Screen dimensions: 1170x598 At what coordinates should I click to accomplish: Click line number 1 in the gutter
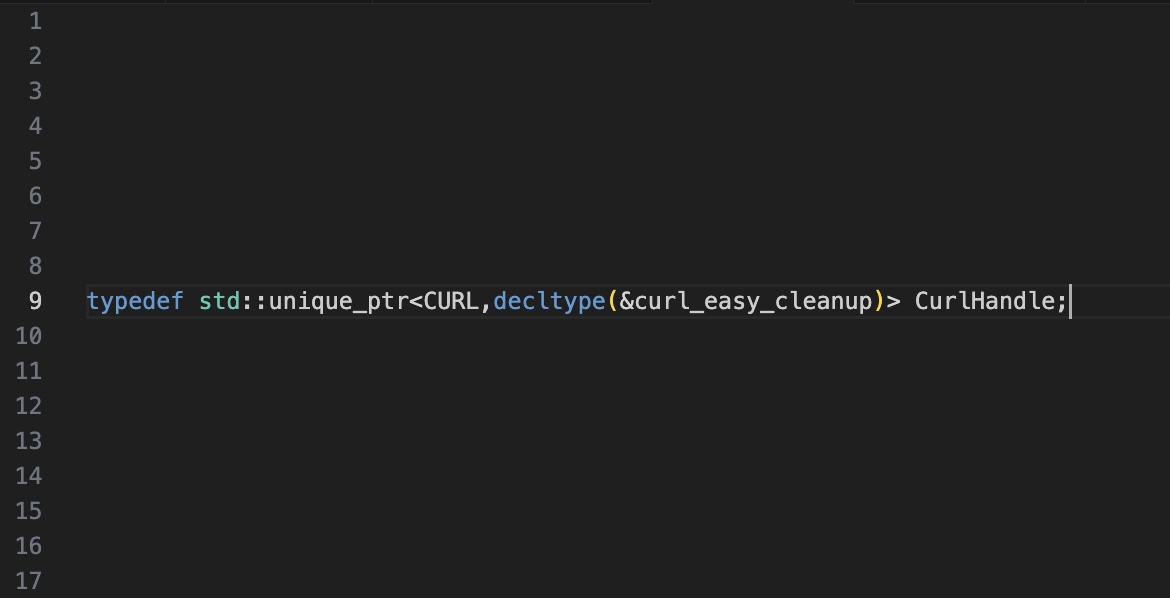[35, 21]
